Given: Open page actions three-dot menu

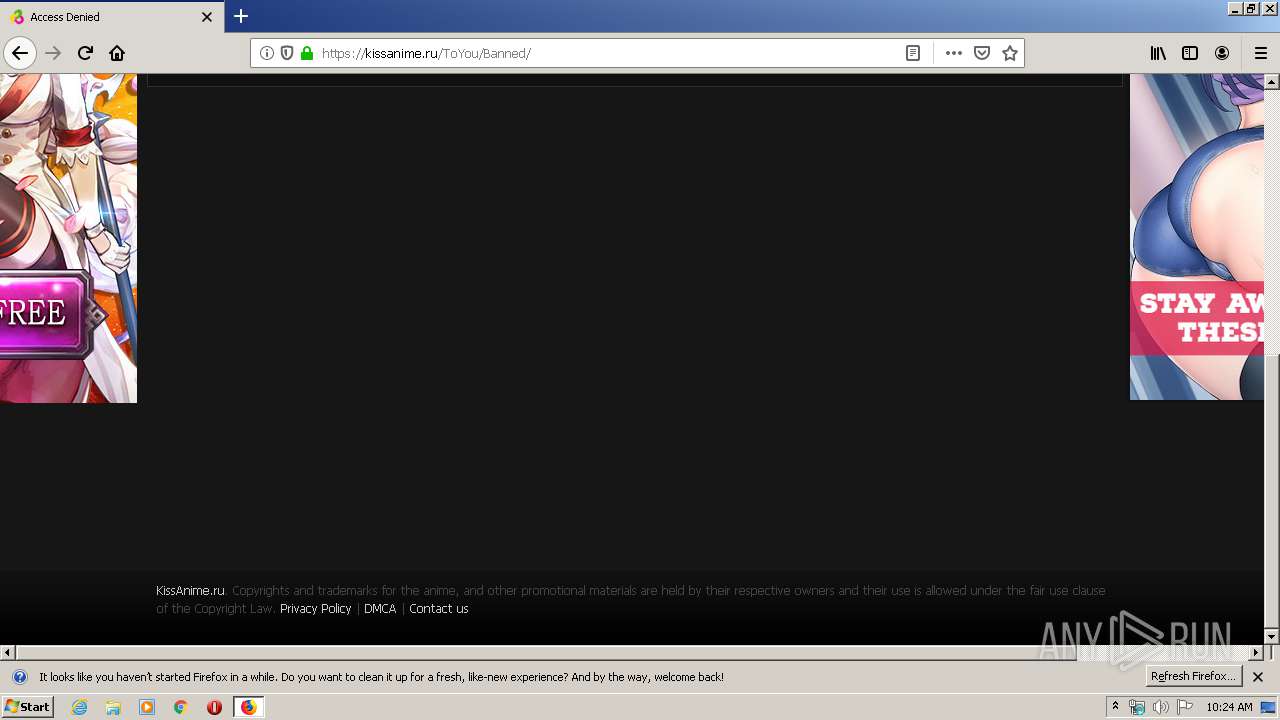Looking at the screenshot, I should pyautogui.click(x=954, y=53).
